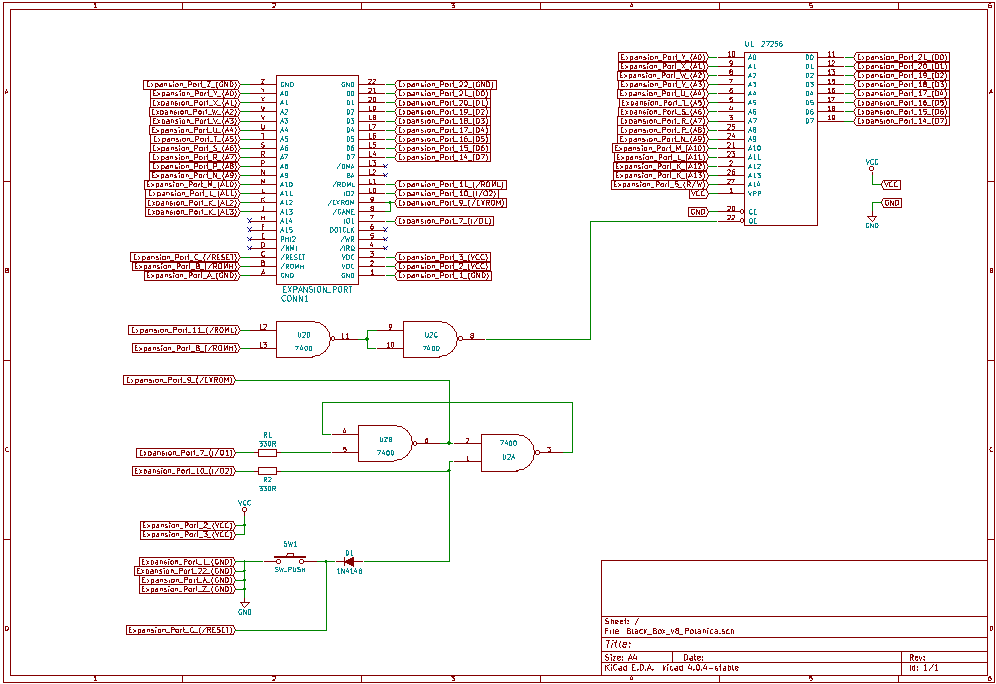Viewport: 996px width, 684px height.
Task: Click the /NMI pin name on CONN1
Action: [288, 248]
